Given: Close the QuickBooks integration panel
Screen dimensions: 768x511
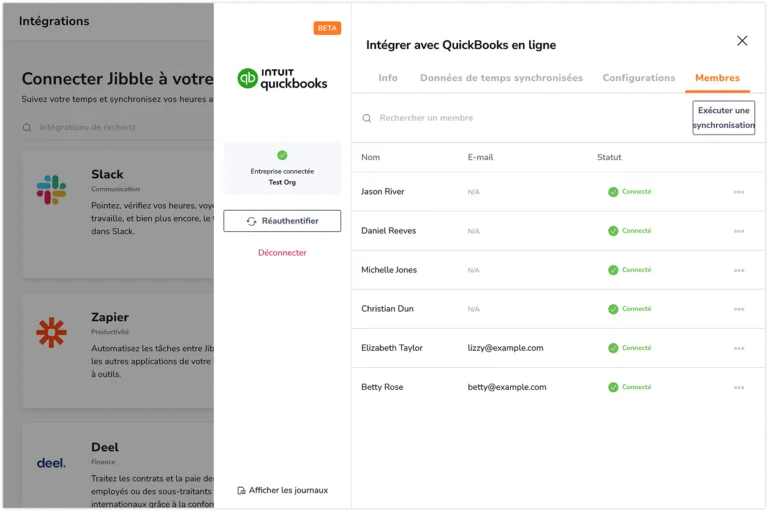Looking at the screenshot, I should (x=742, y=41).
